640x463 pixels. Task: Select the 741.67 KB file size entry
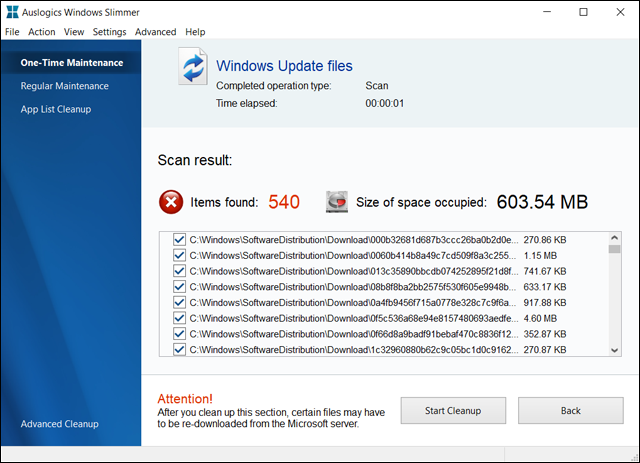545,271
